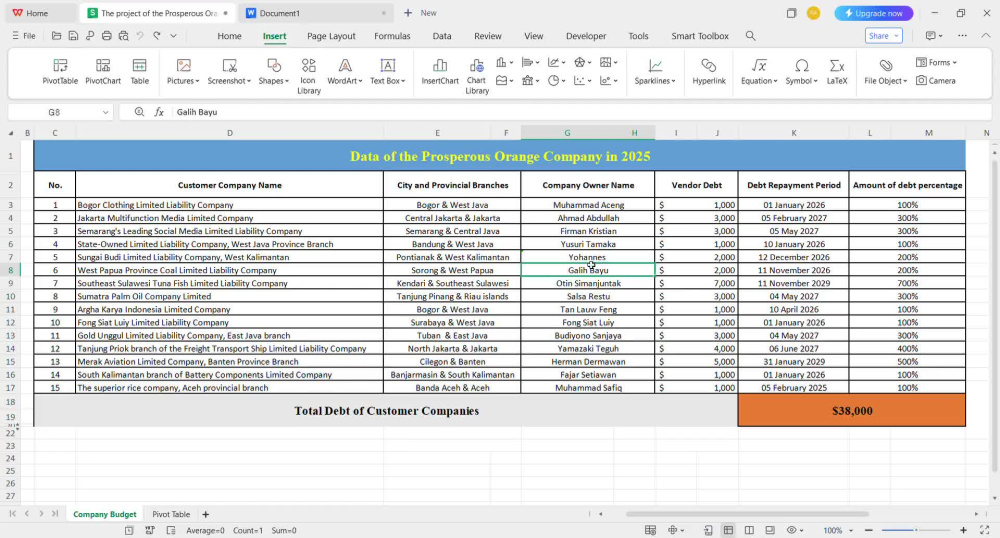The width and height of the screenshot is (1000, 538).
Task: Click the Print Preview icon
Action: tap(123, 36)
